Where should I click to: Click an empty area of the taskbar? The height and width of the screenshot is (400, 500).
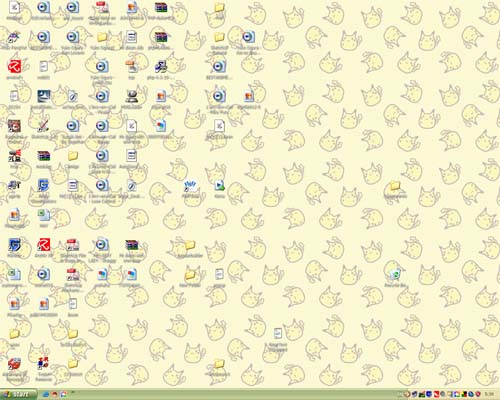[233, 394]
